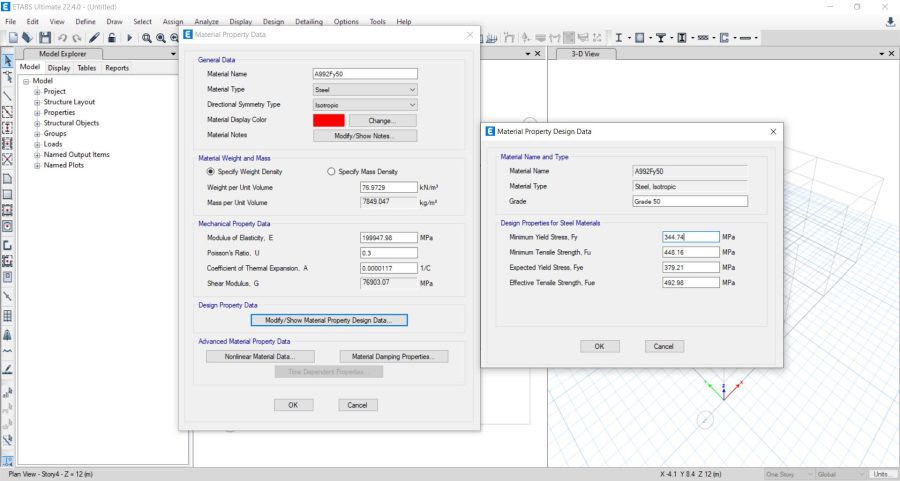Viewport: 900px width, 481px height.
Task: Open the Define menu
Action: [x=86, y=22]
